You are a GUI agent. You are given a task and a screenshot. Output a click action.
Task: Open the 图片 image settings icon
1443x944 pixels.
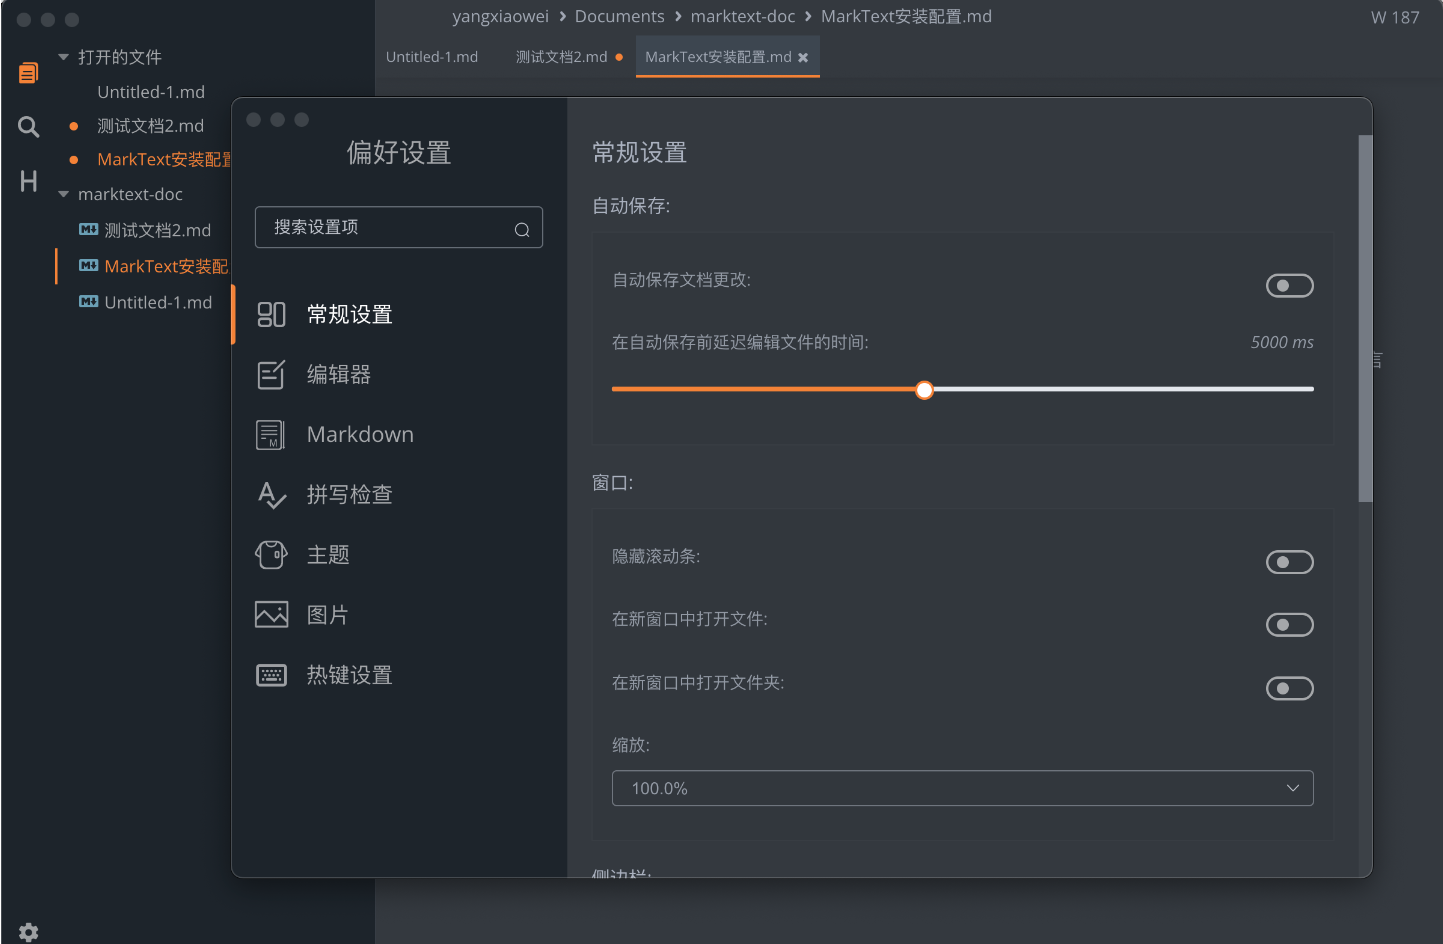tap(270, 614)
